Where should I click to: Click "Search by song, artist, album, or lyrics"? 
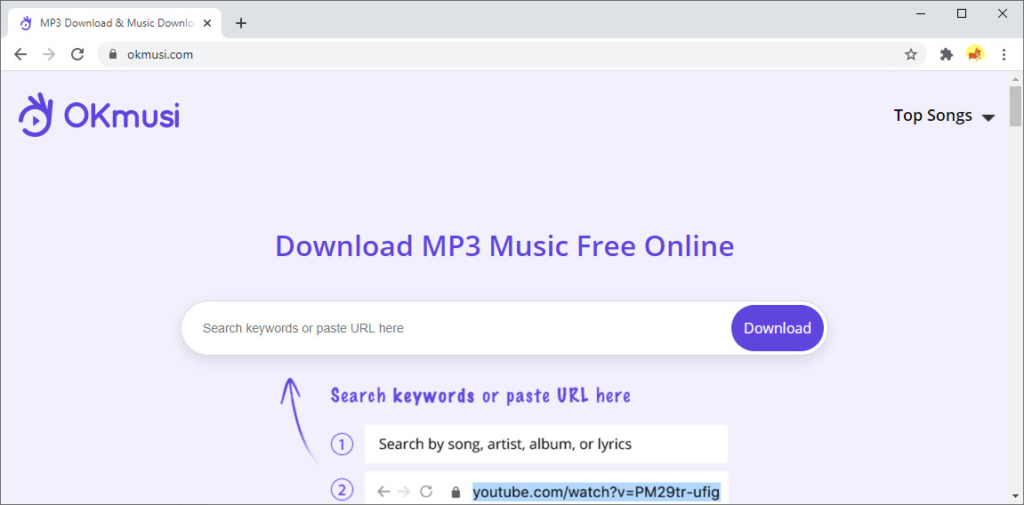click(546, 444)
